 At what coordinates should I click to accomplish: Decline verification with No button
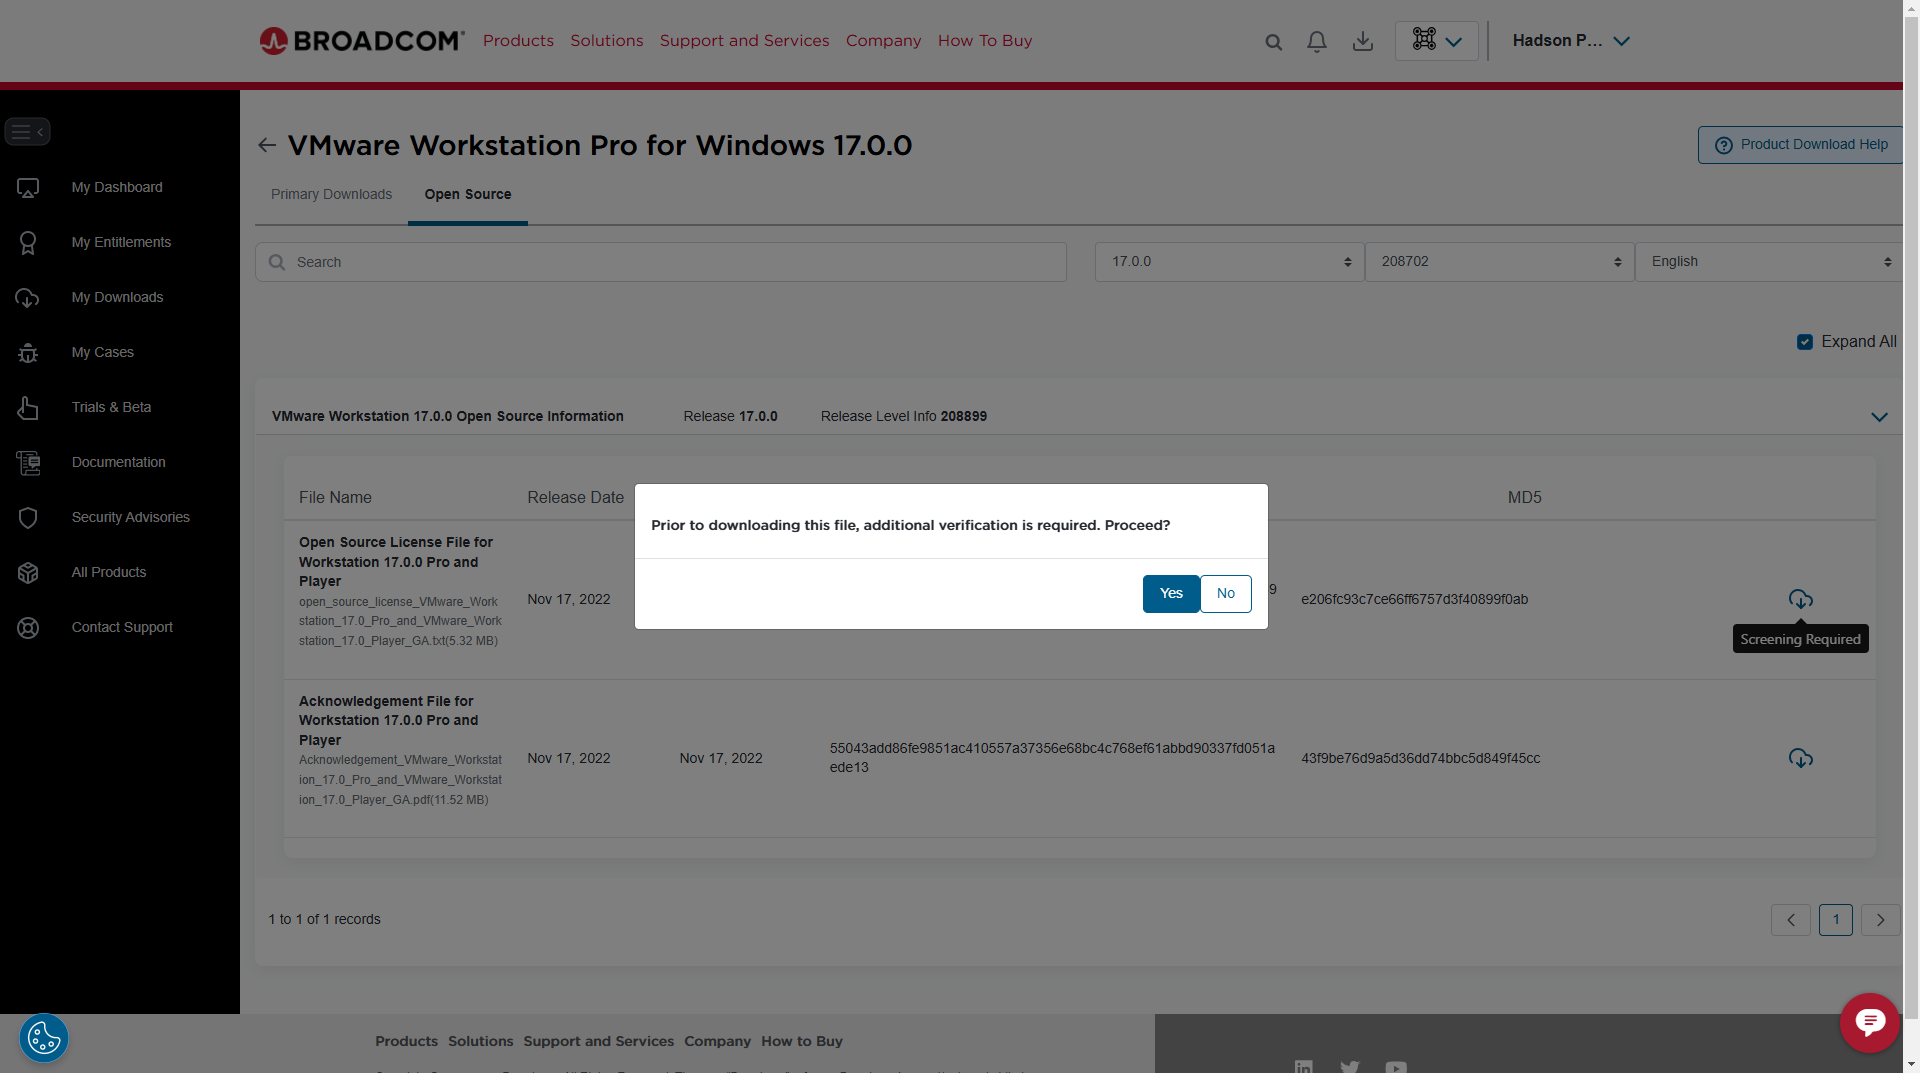[x=1226, y=594]
